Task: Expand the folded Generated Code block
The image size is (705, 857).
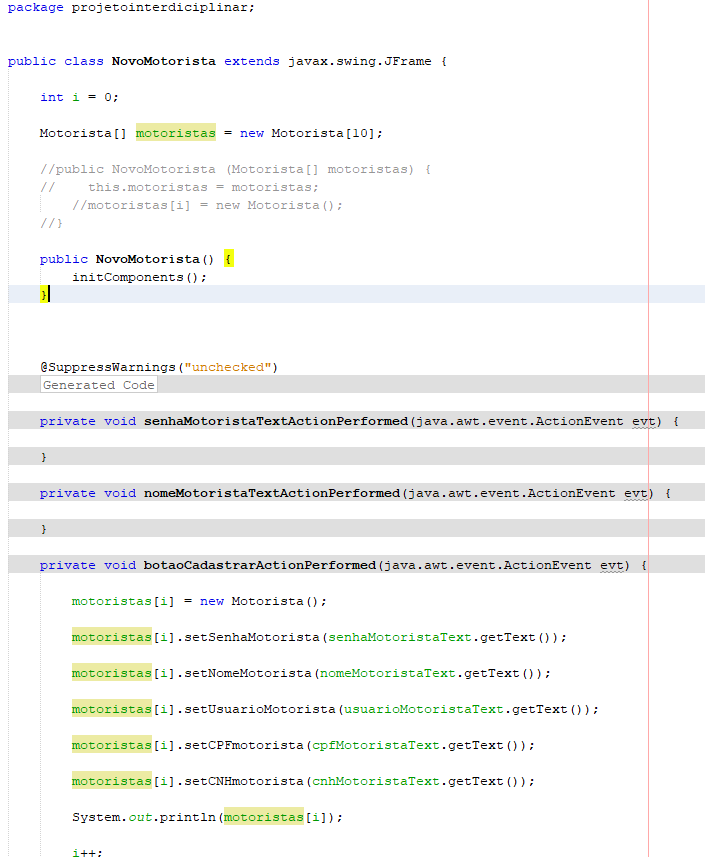Action: (x=99, y=385)
